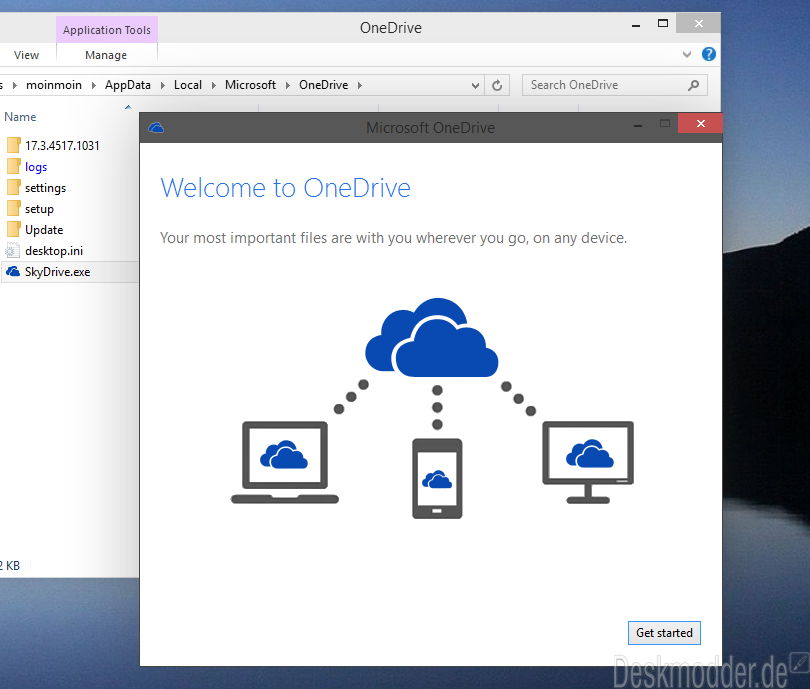Click the Get started button
Image resolution: width=810 pixels, height=689 pixels.
pyautogui.click(x=664, y=633)
